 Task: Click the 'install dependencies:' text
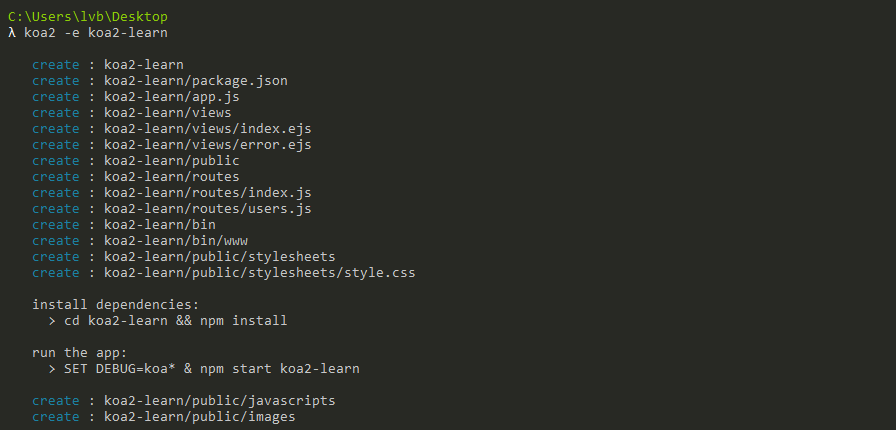[x=115, y=305]
